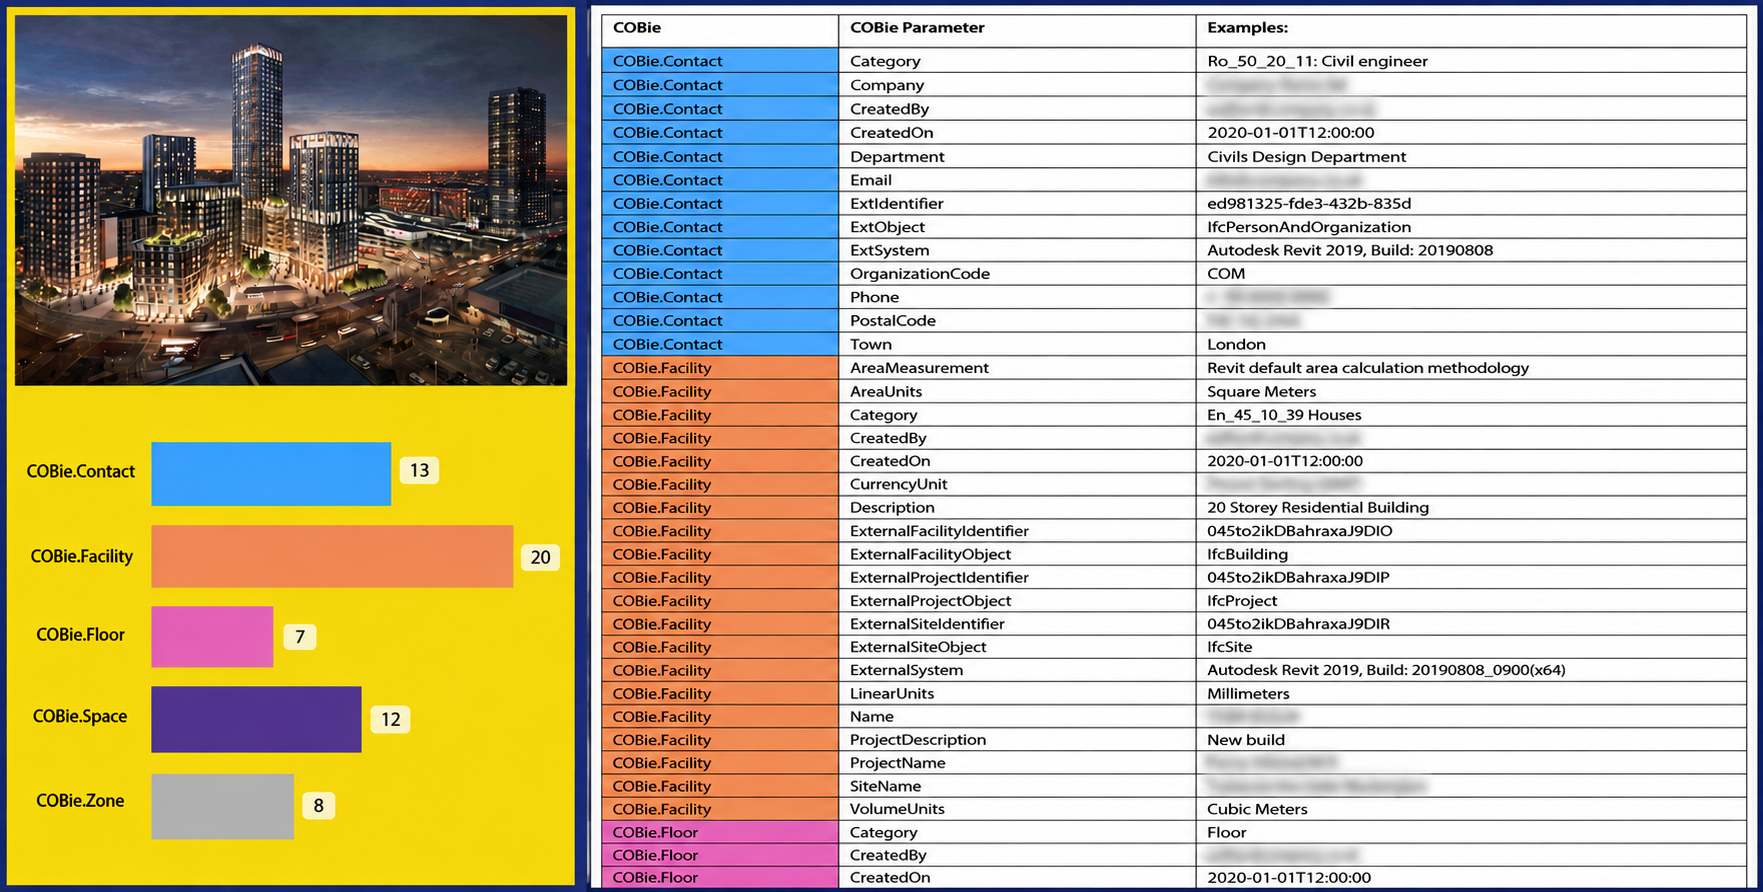This screenshot has height=892, width=1763.
Task: Click the value label 12 beside Space bar
Action: pos(390,719)
